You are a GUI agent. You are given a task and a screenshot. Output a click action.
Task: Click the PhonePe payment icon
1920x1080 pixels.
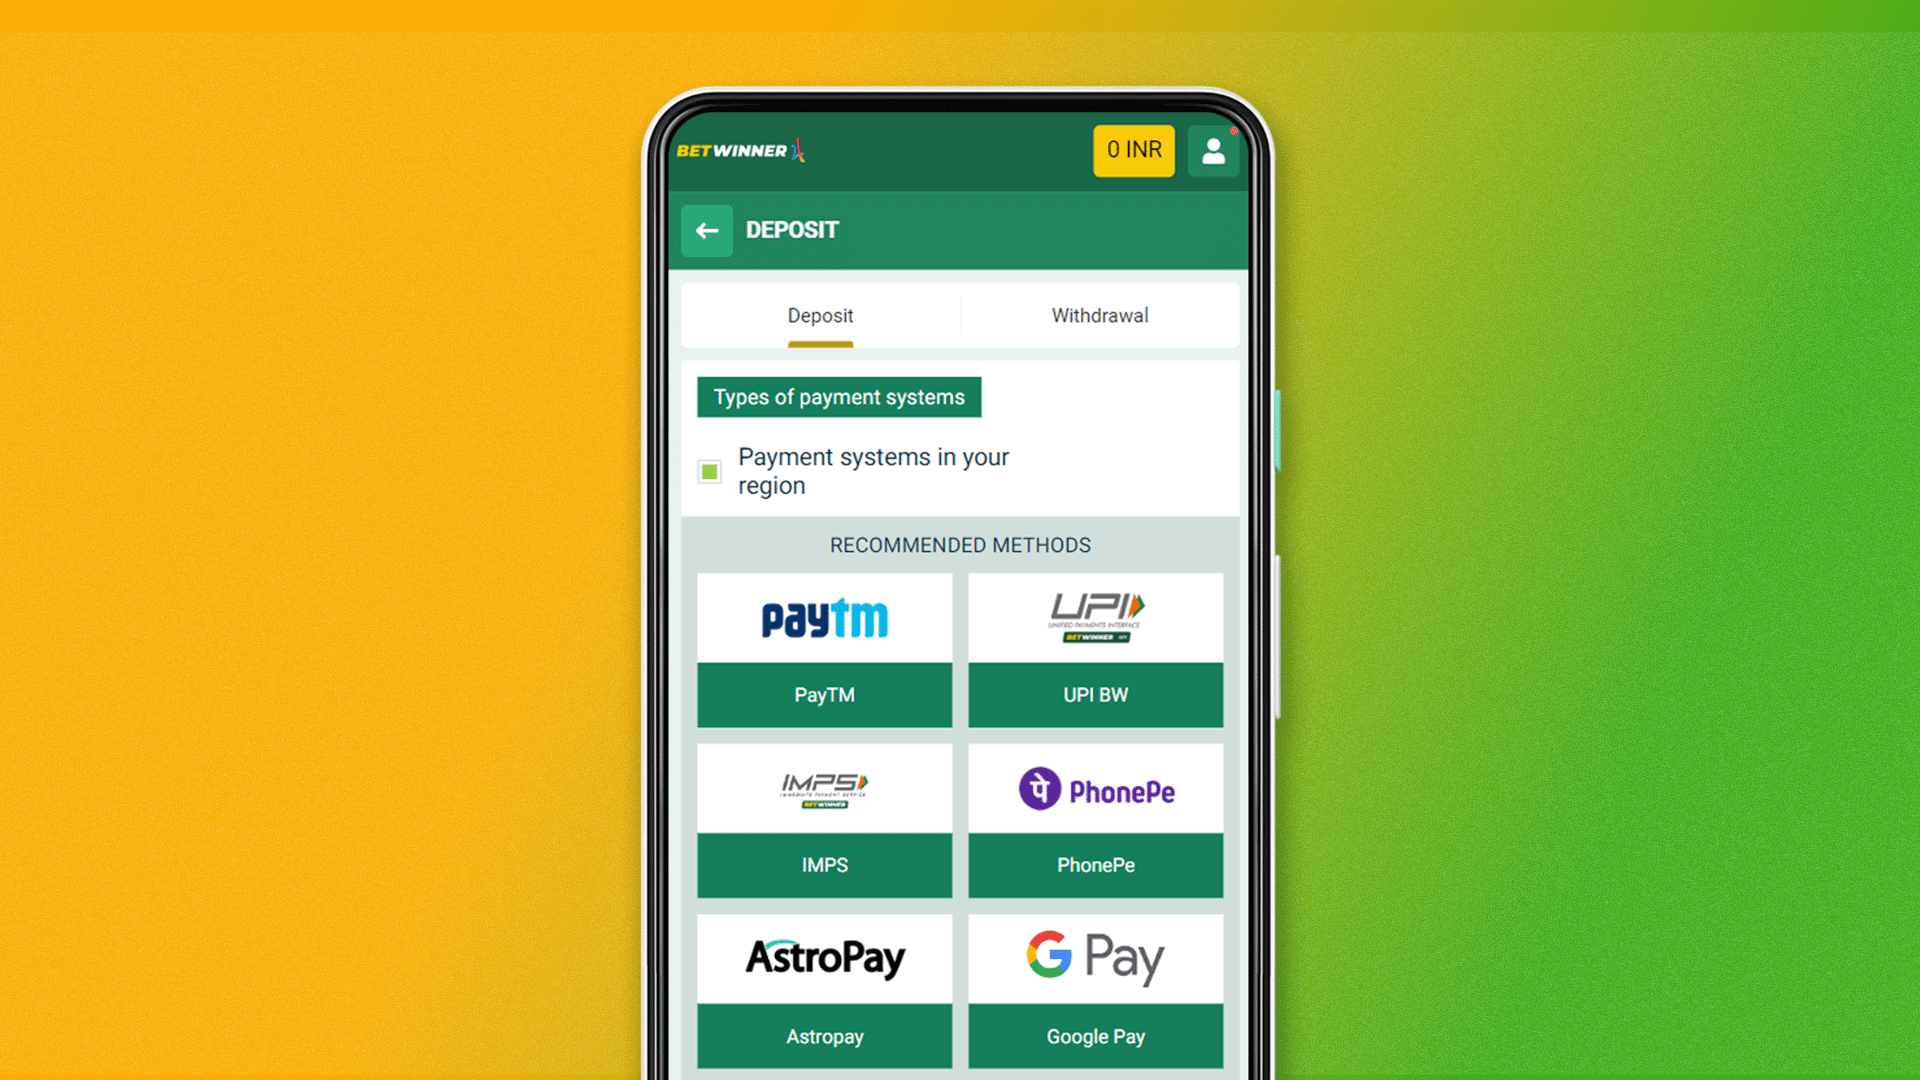[1095, 789]
